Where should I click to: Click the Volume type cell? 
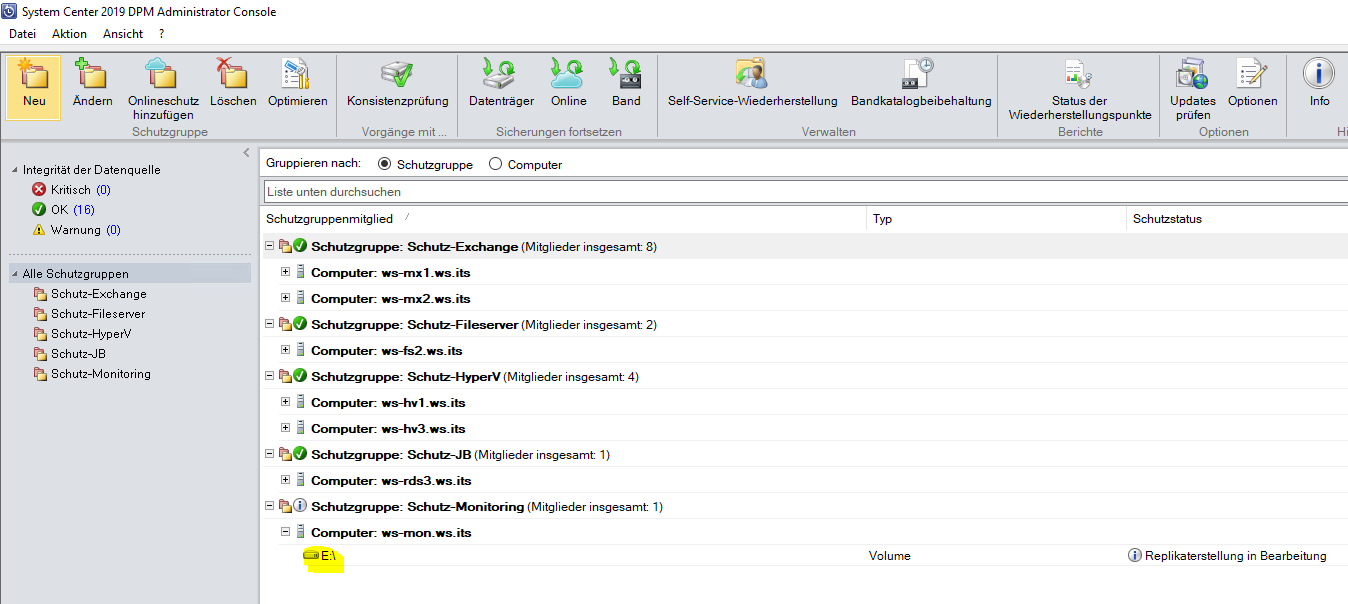(x=890, y=555)
